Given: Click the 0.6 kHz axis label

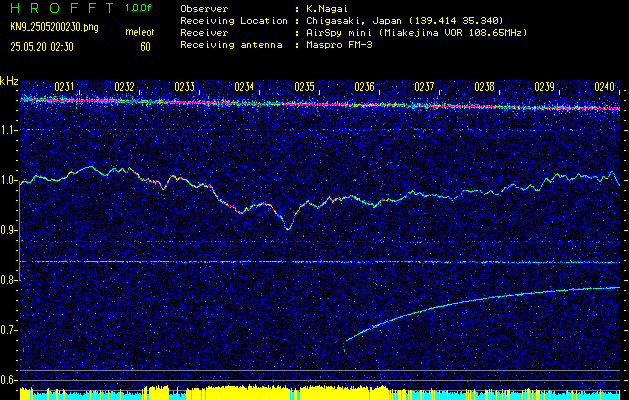Looking at the screenshot, I should click(x=8, y=380).
